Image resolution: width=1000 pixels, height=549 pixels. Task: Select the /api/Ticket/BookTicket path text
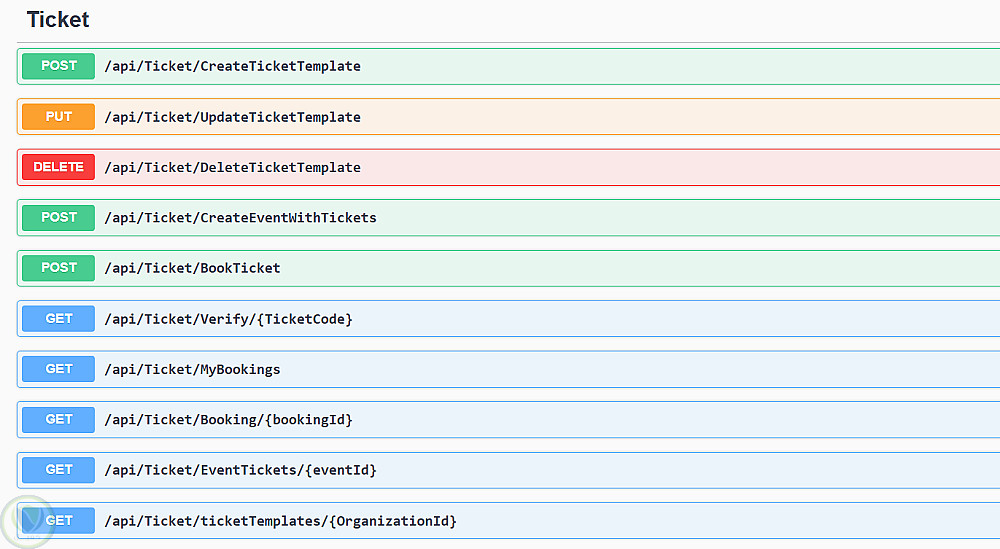(x=192, y=268)
